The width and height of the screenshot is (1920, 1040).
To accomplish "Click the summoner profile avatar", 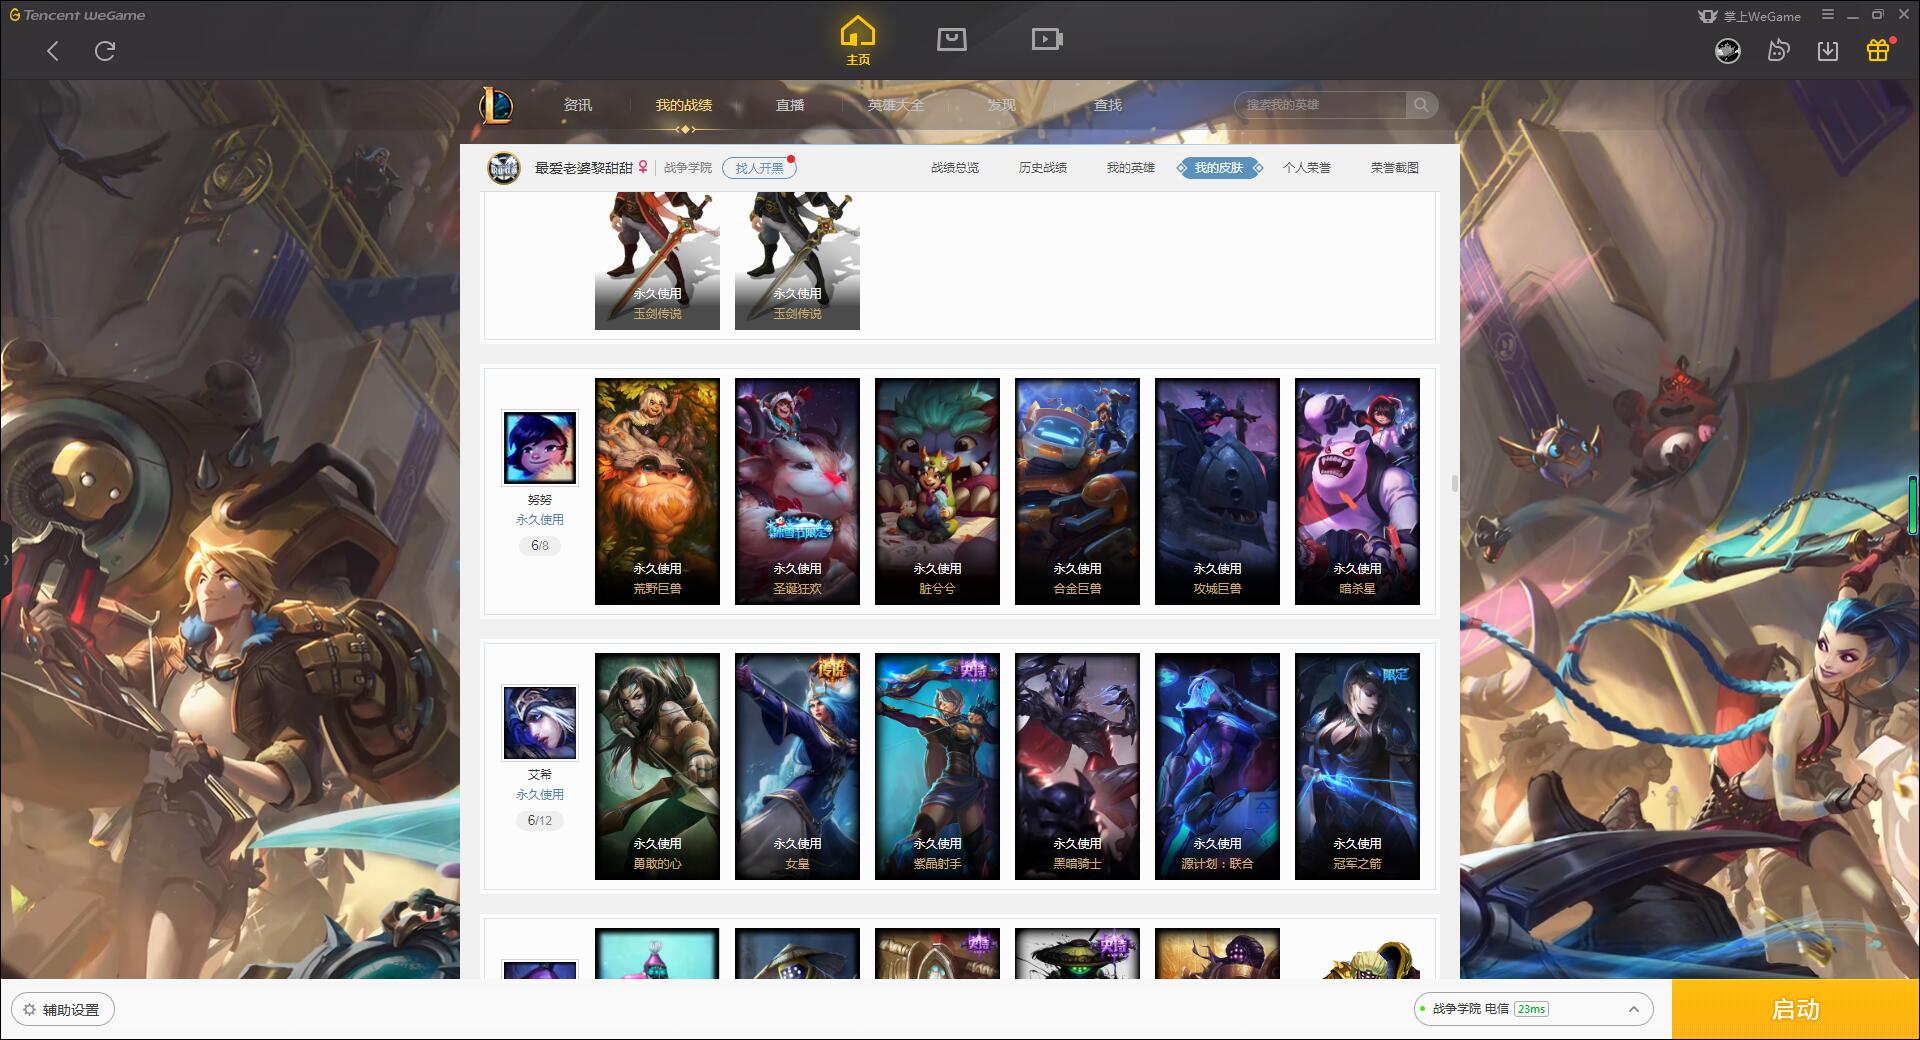I will pos(504,168).
